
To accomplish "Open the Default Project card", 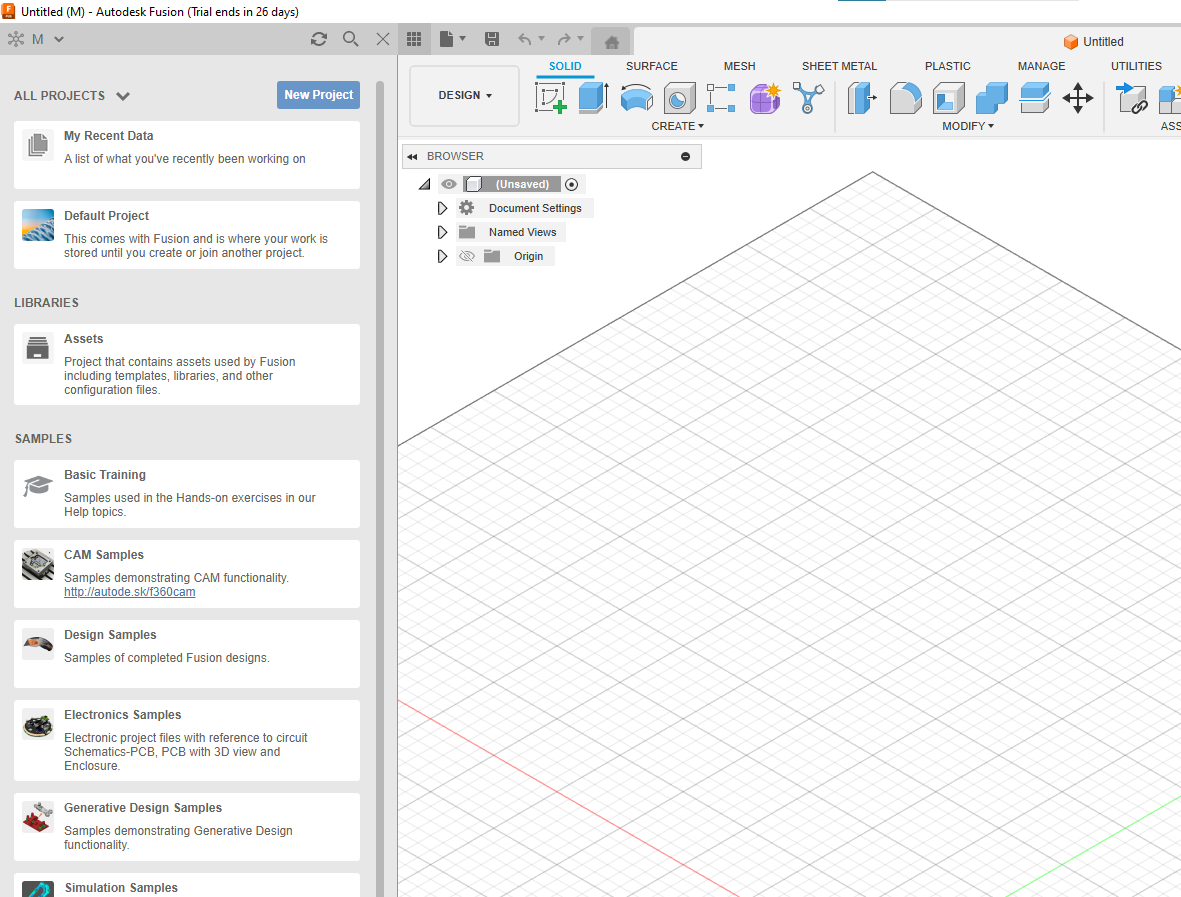I will point(187,235).
